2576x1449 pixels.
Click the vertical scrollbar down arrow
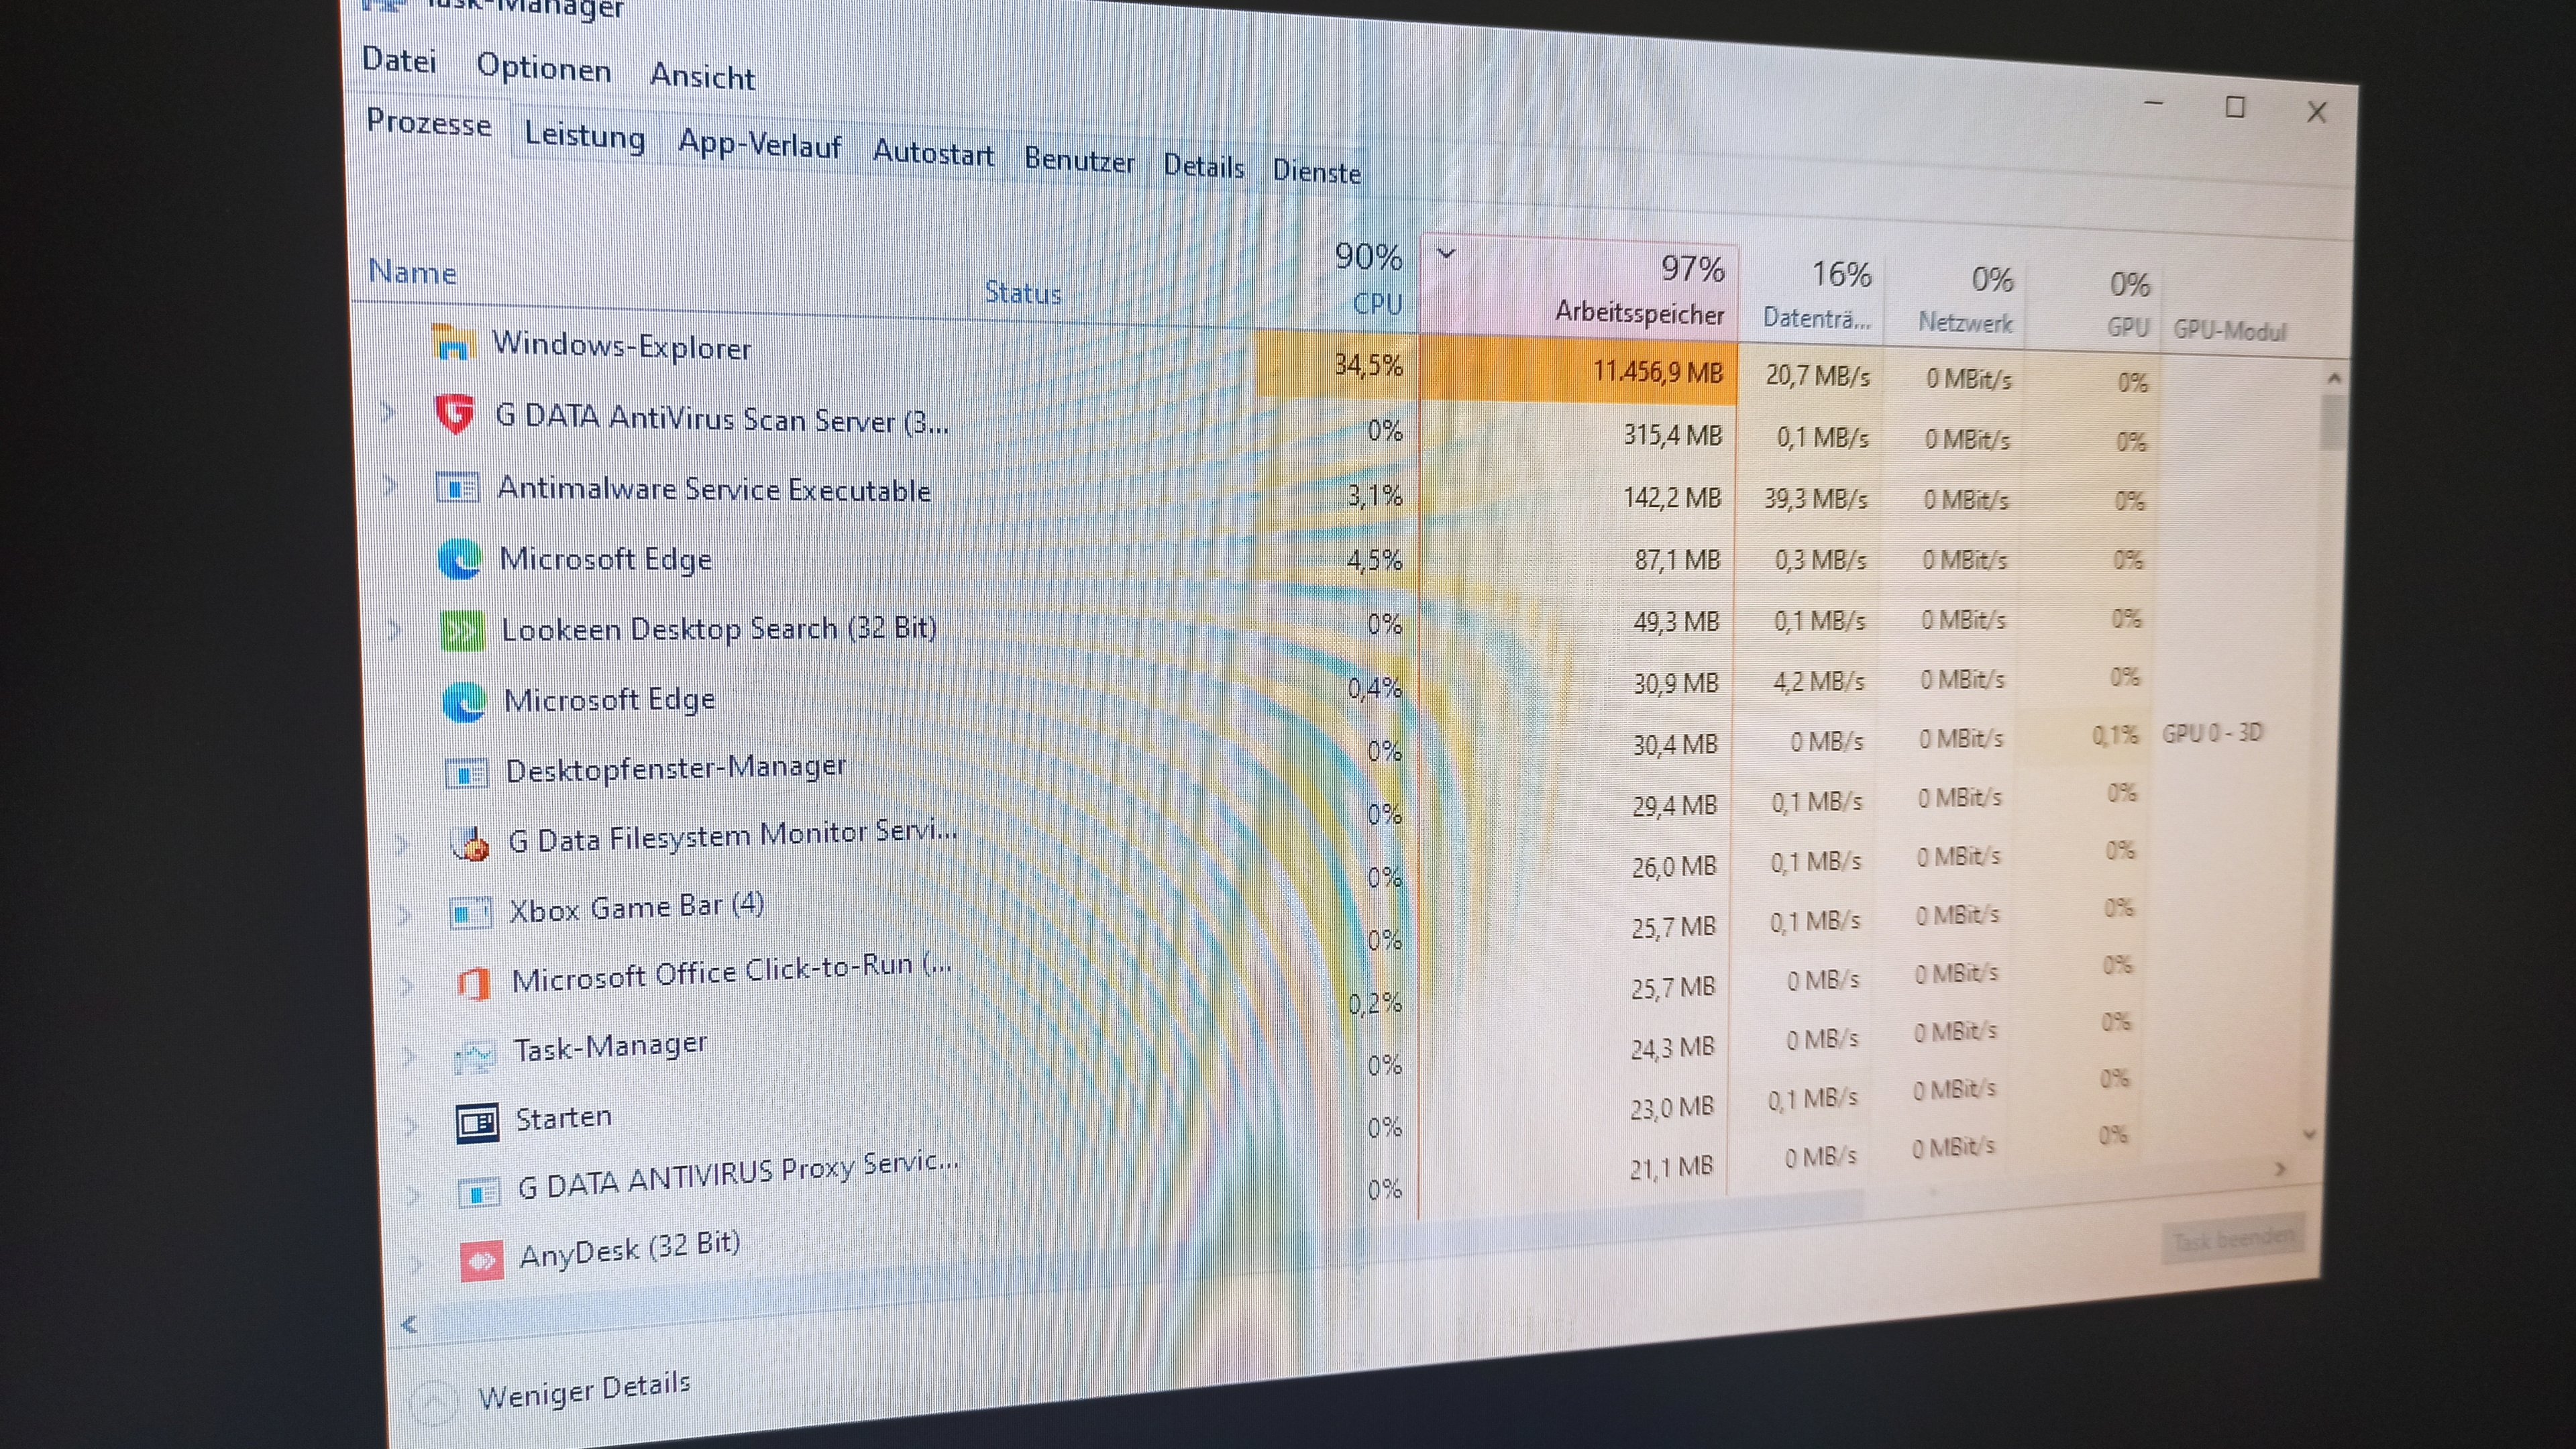click(2309, 1134)
